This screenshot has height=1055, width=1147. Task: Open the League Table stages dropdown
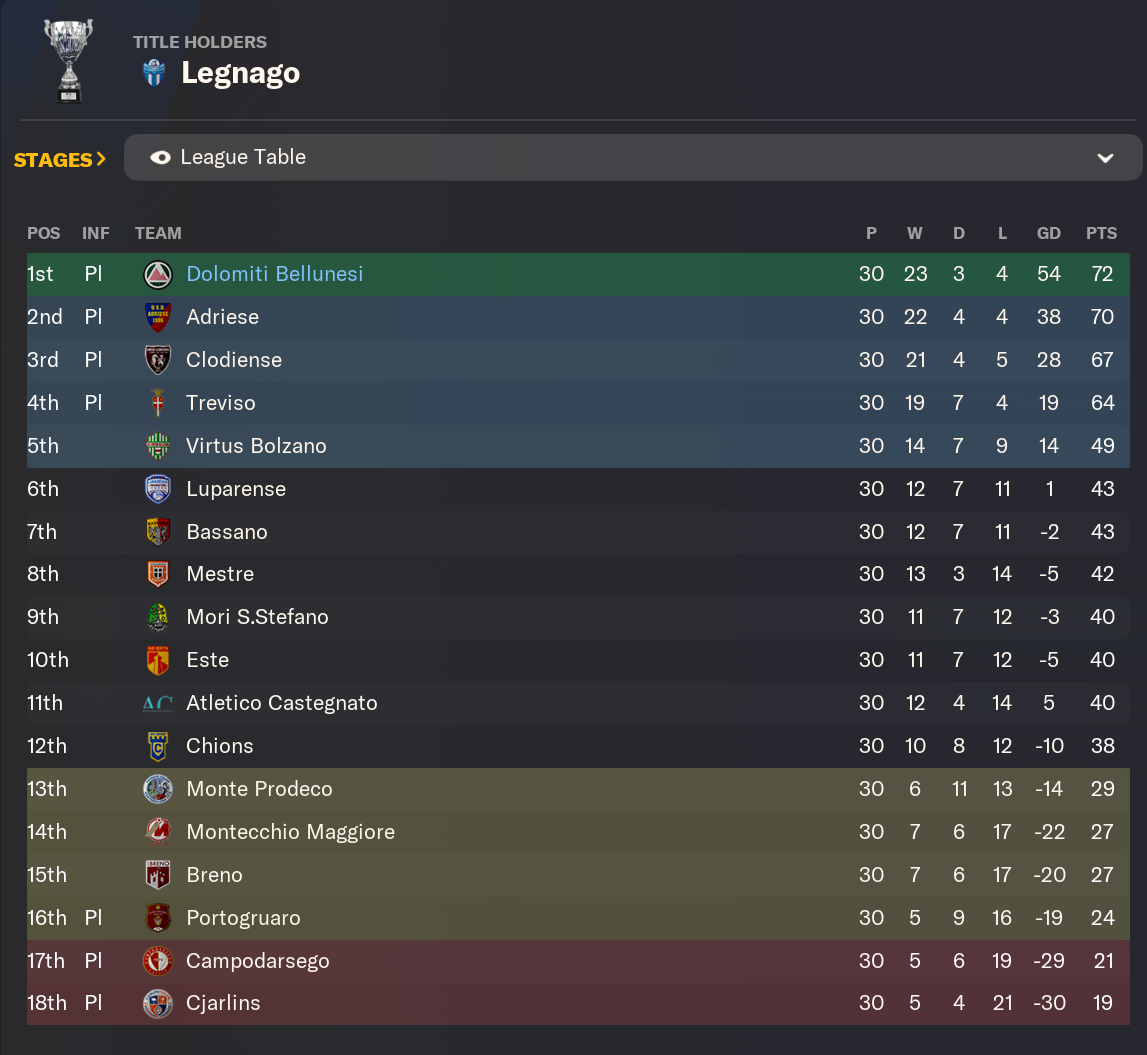632,158
